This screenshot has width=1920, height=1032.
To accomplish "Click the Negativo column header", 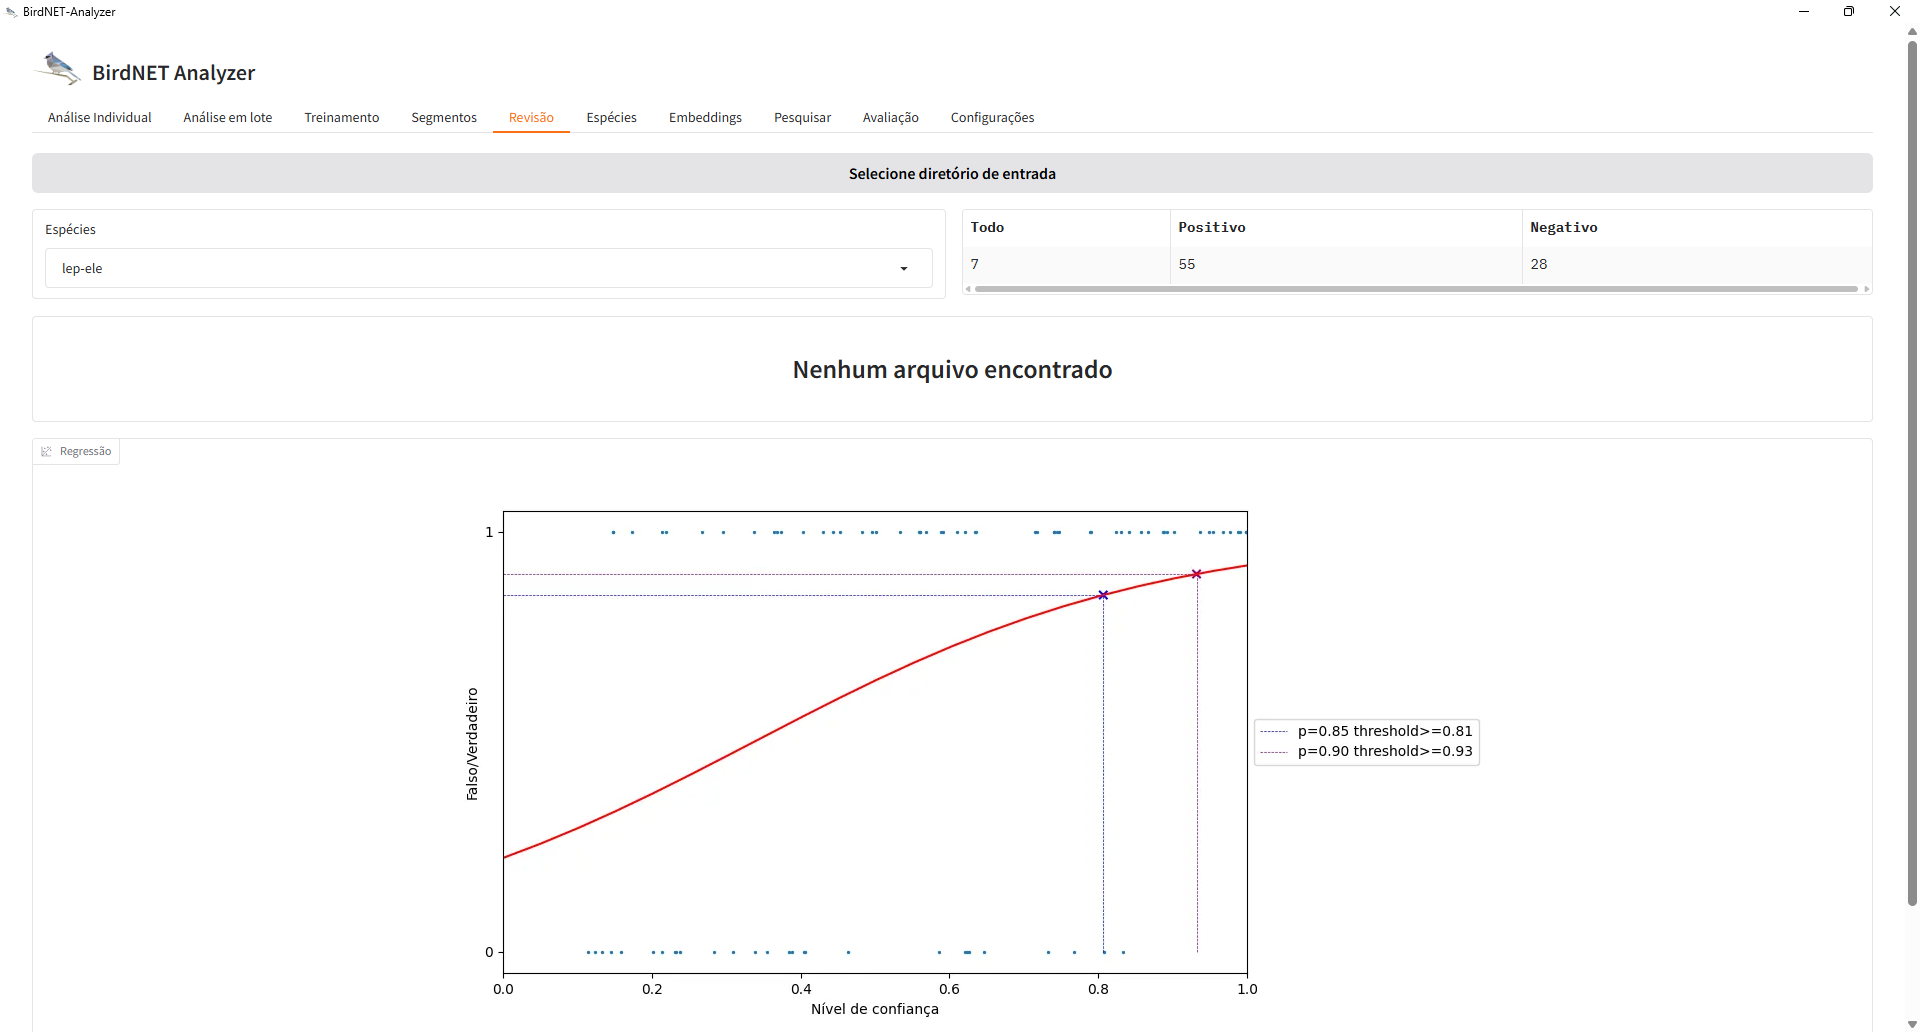I will pyautogui.click(x=1696, y=227).
